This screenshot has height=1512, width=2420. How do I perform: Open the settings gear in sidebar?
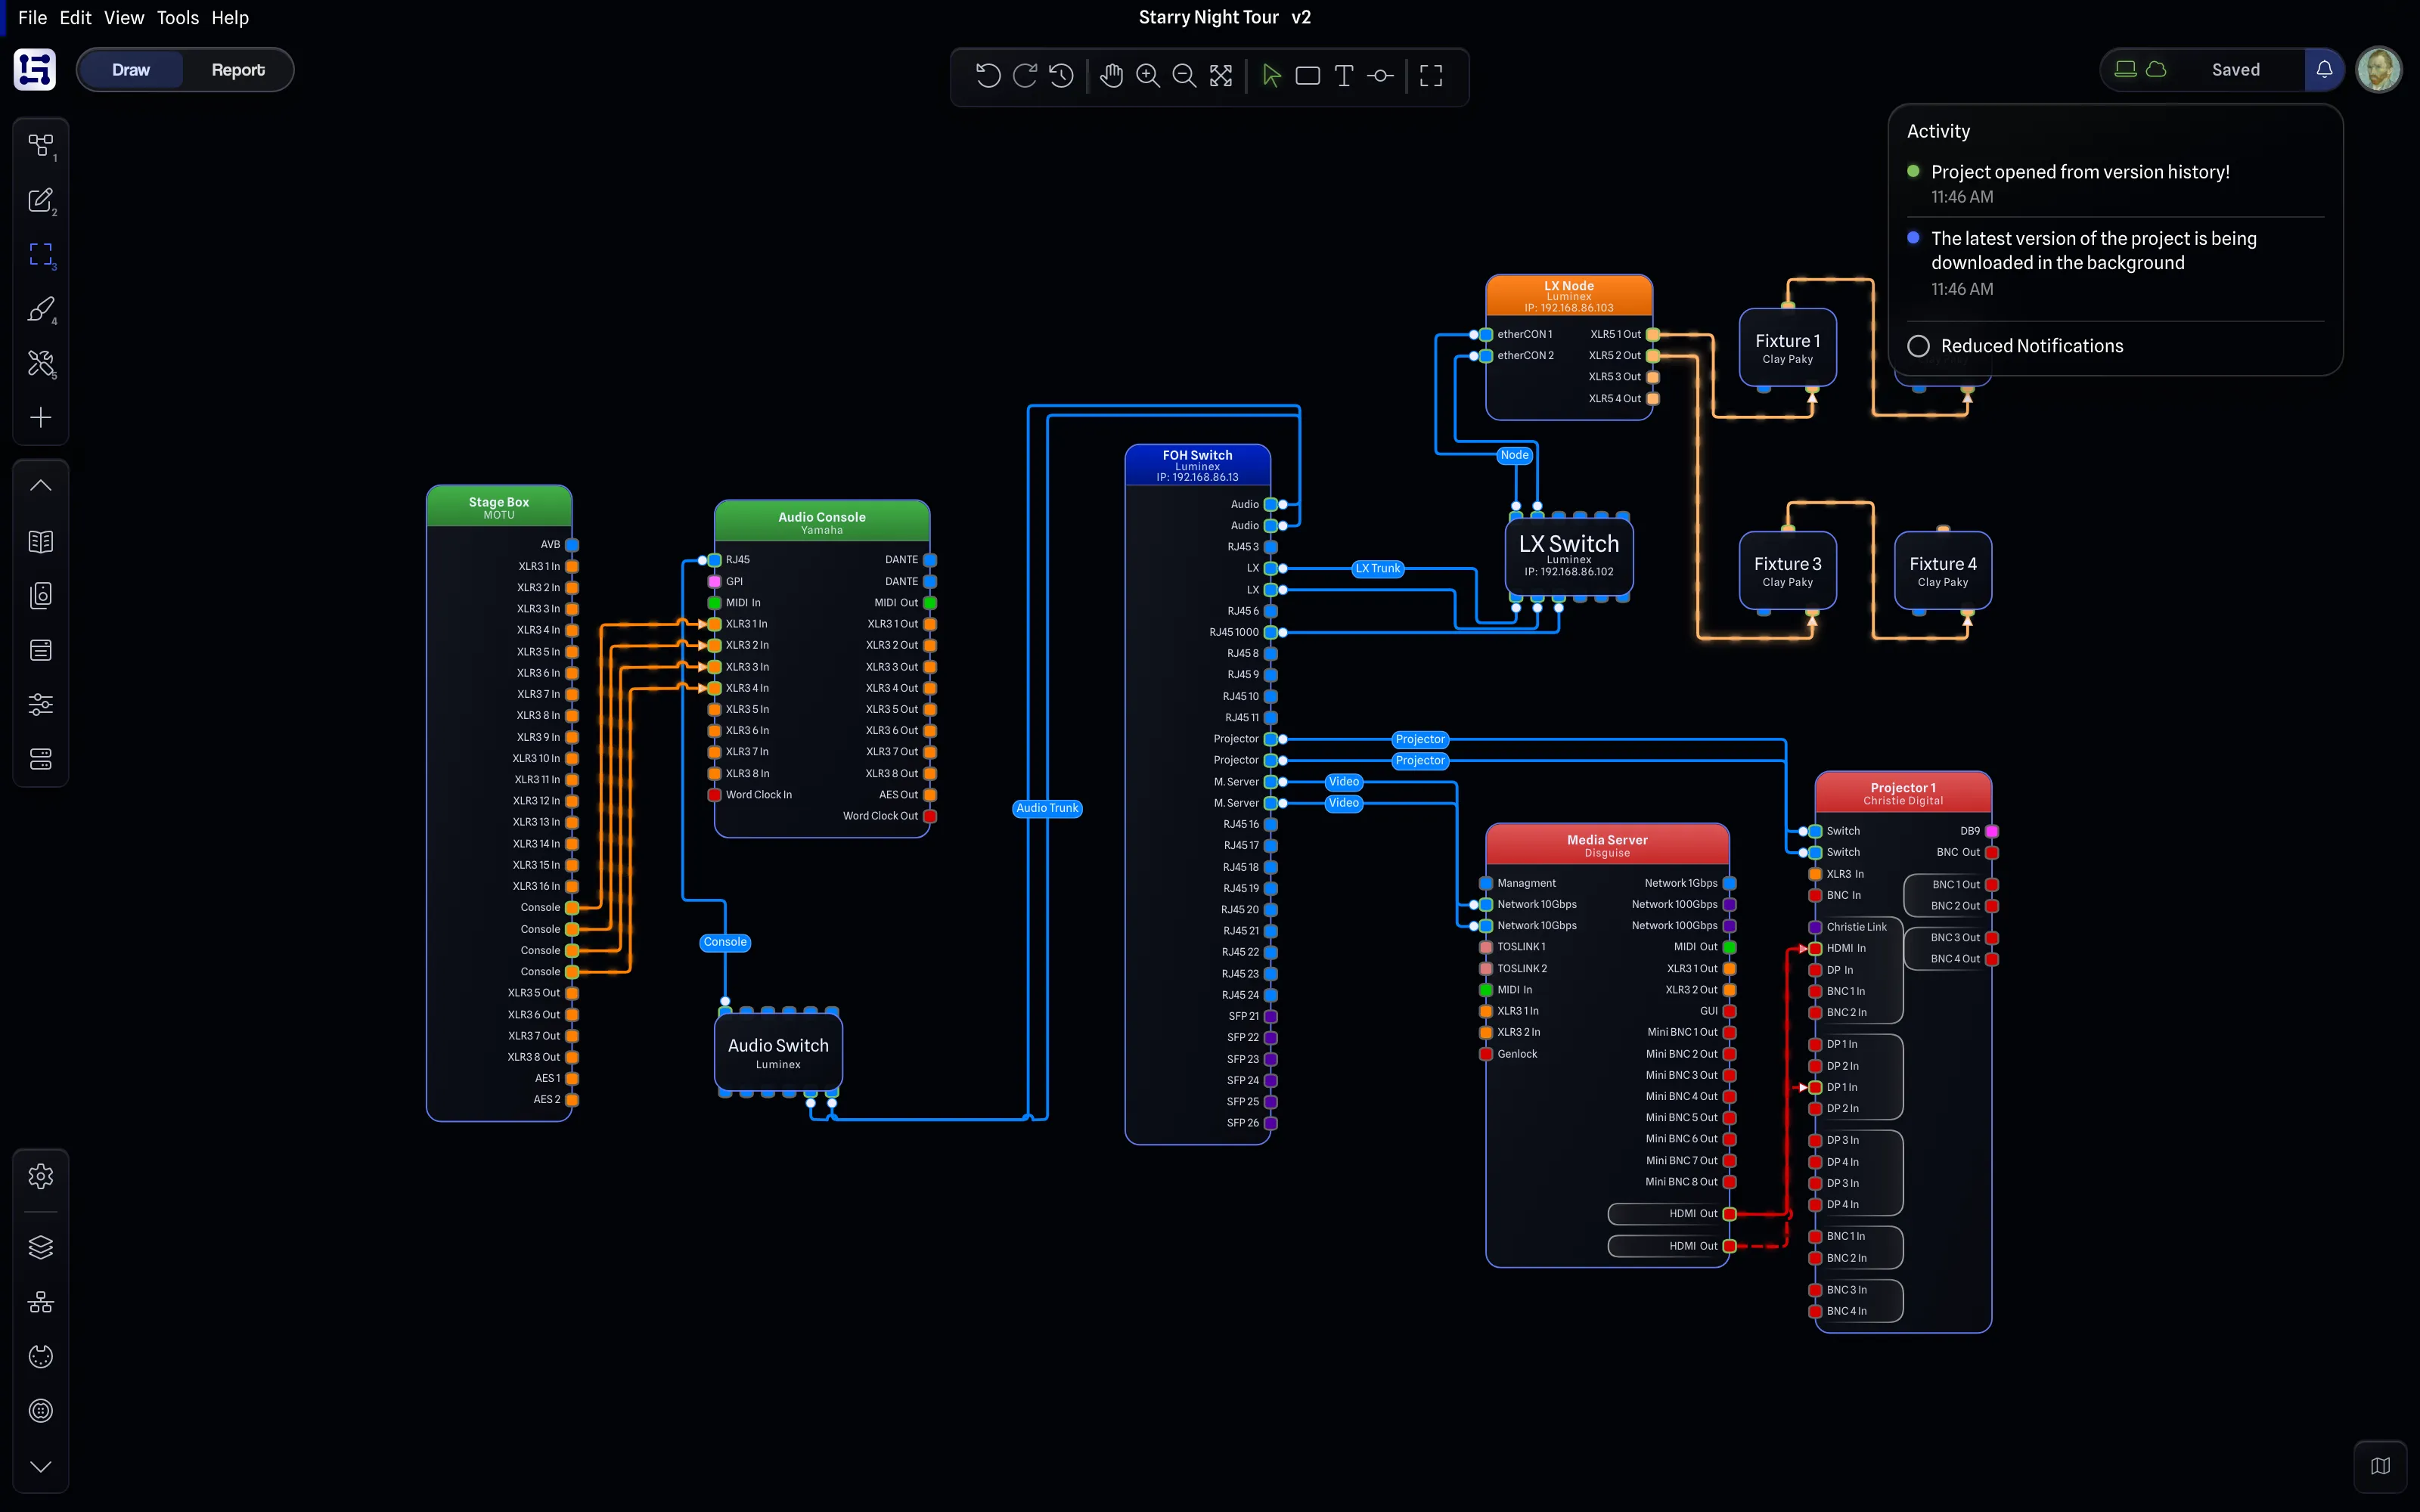[41, 1176]
